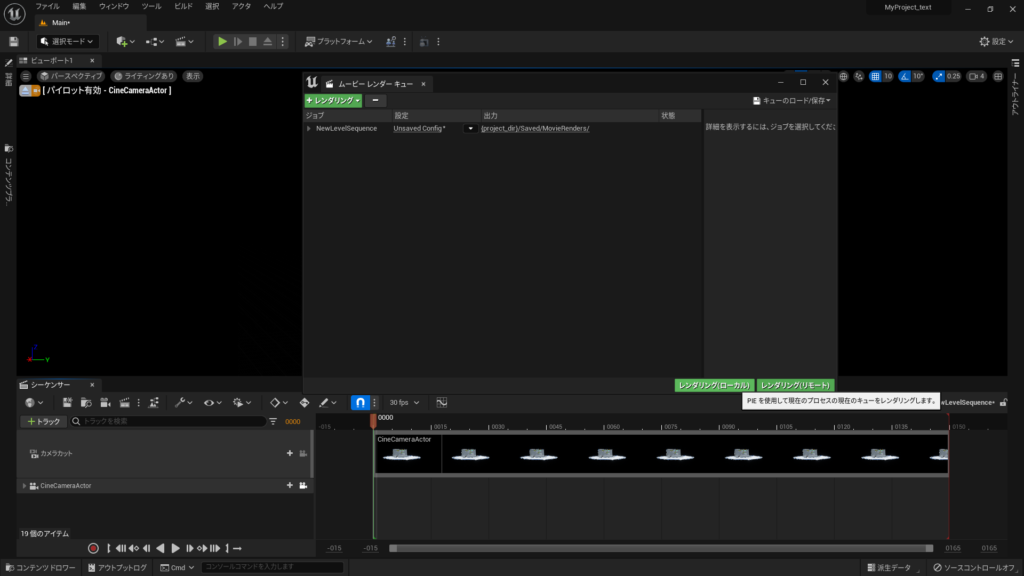Start Play In Editor with the green play icon

222,41
